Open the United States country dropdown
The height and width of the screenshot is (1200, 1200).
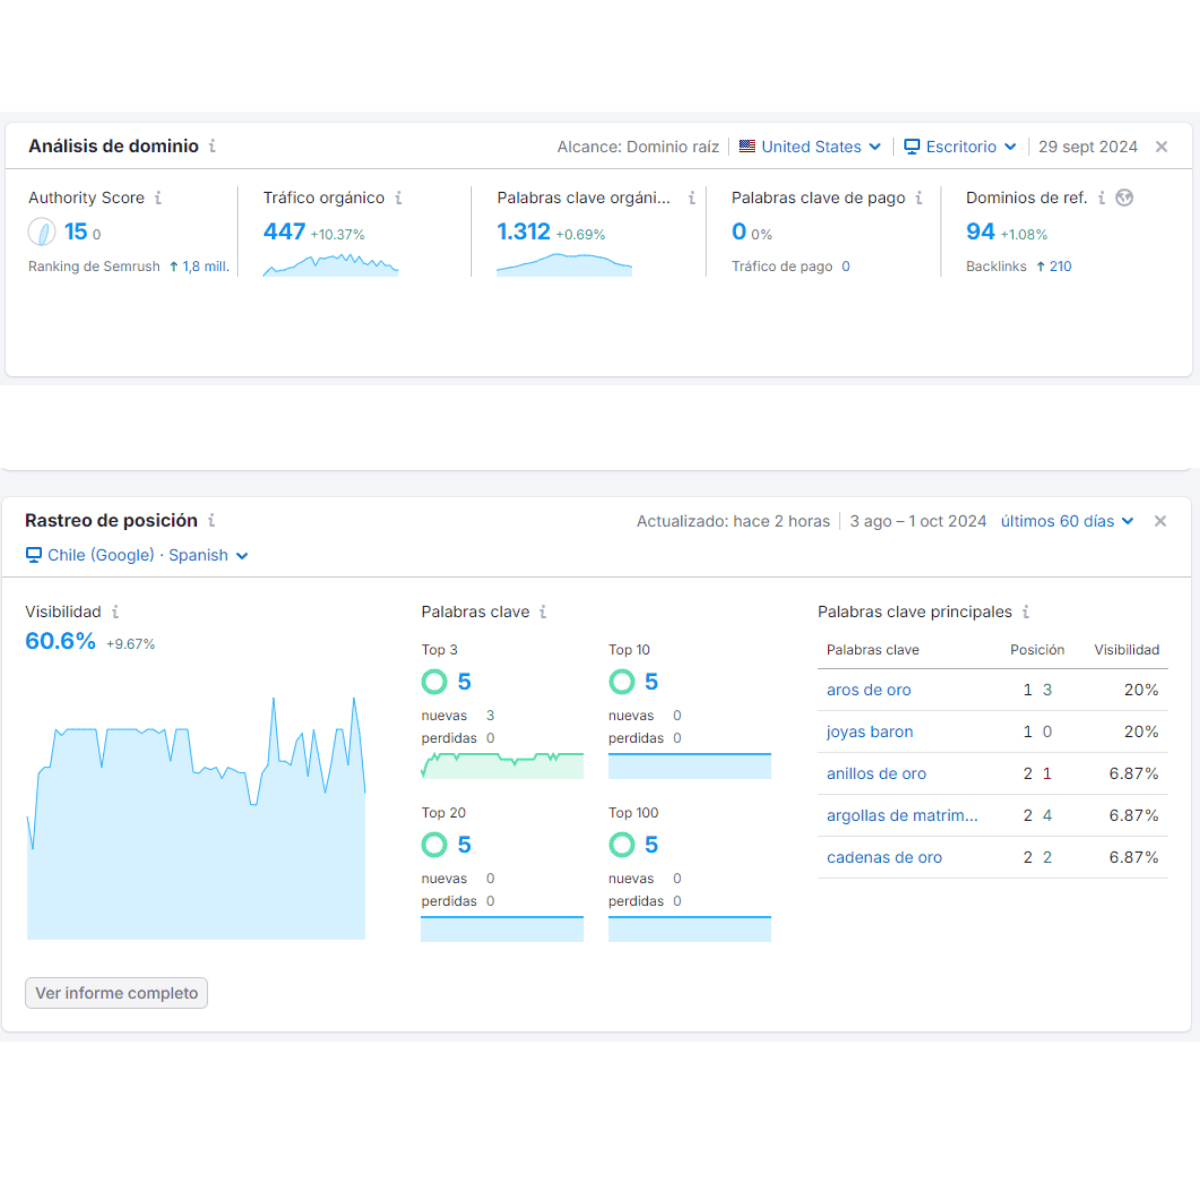coord(810,147)
